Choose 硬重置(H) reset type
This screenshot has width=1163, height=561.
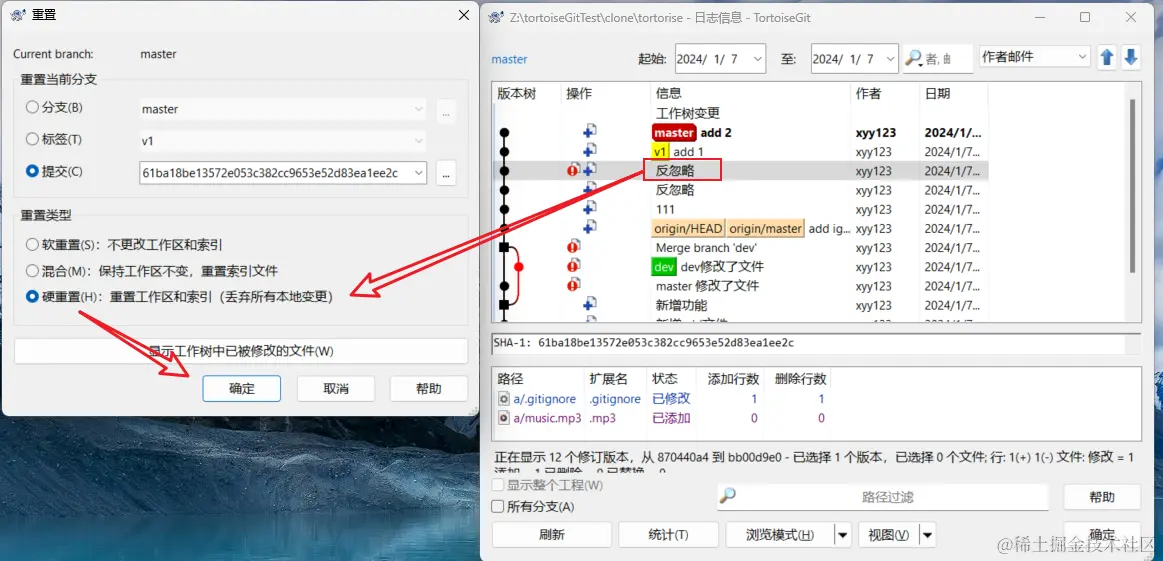click(32, 296)
